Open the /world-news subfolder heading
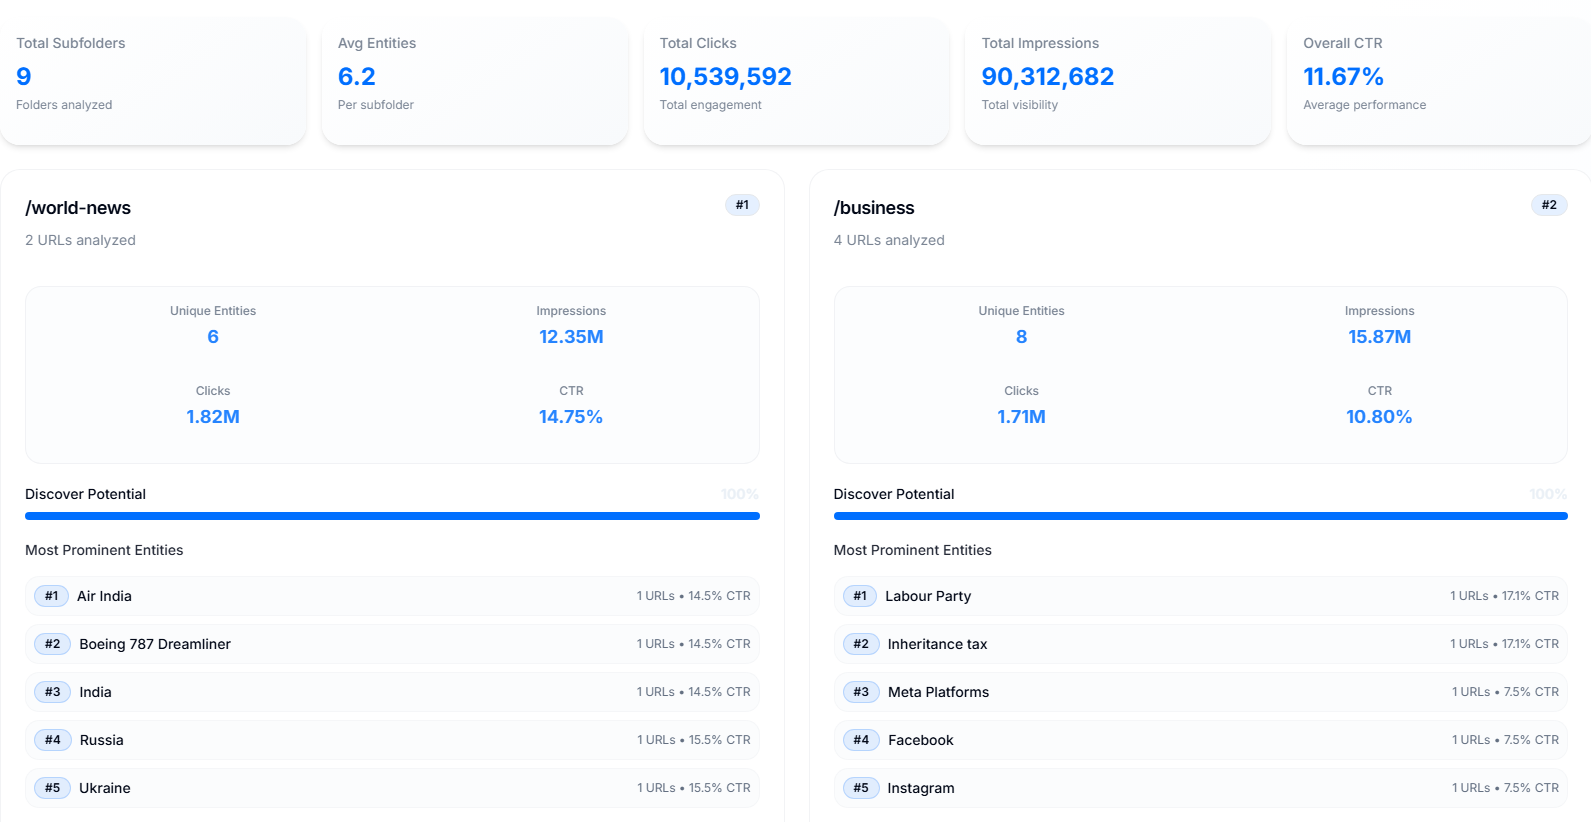The height and width of the screenshot is (822, 1591). tap(78, 208)
